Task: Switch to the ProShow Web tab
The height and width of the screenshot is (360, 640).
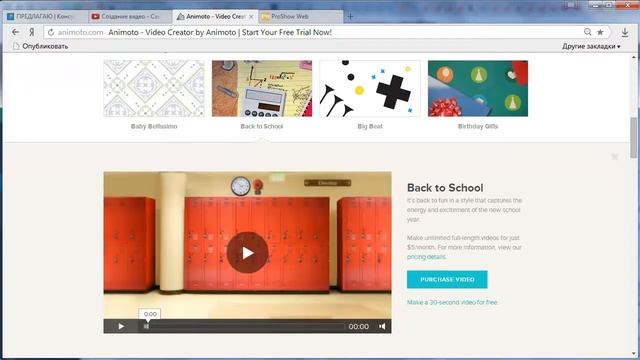Action: pyautogui.click(x=301, y=16)
